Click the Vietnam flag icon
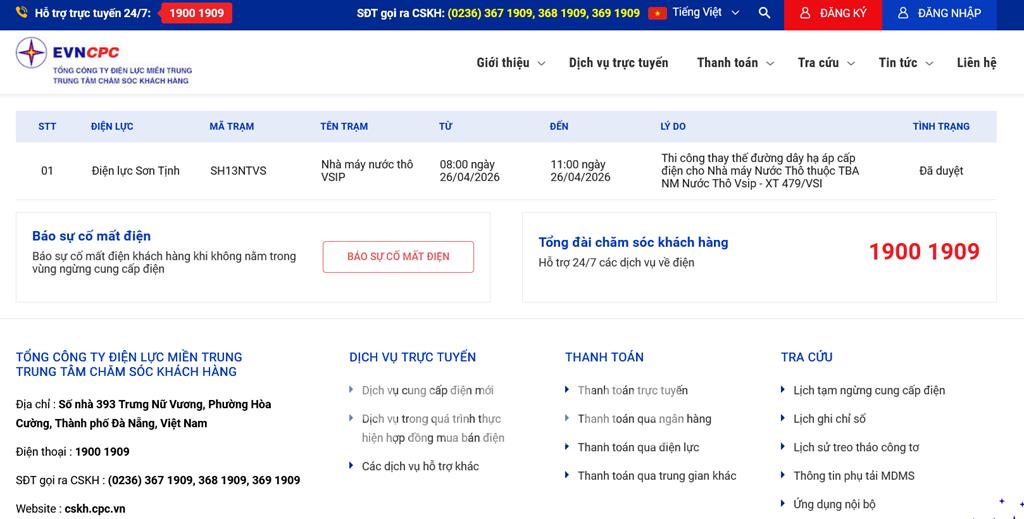This screenshot has height=519, width=1024. click(658, 13)
